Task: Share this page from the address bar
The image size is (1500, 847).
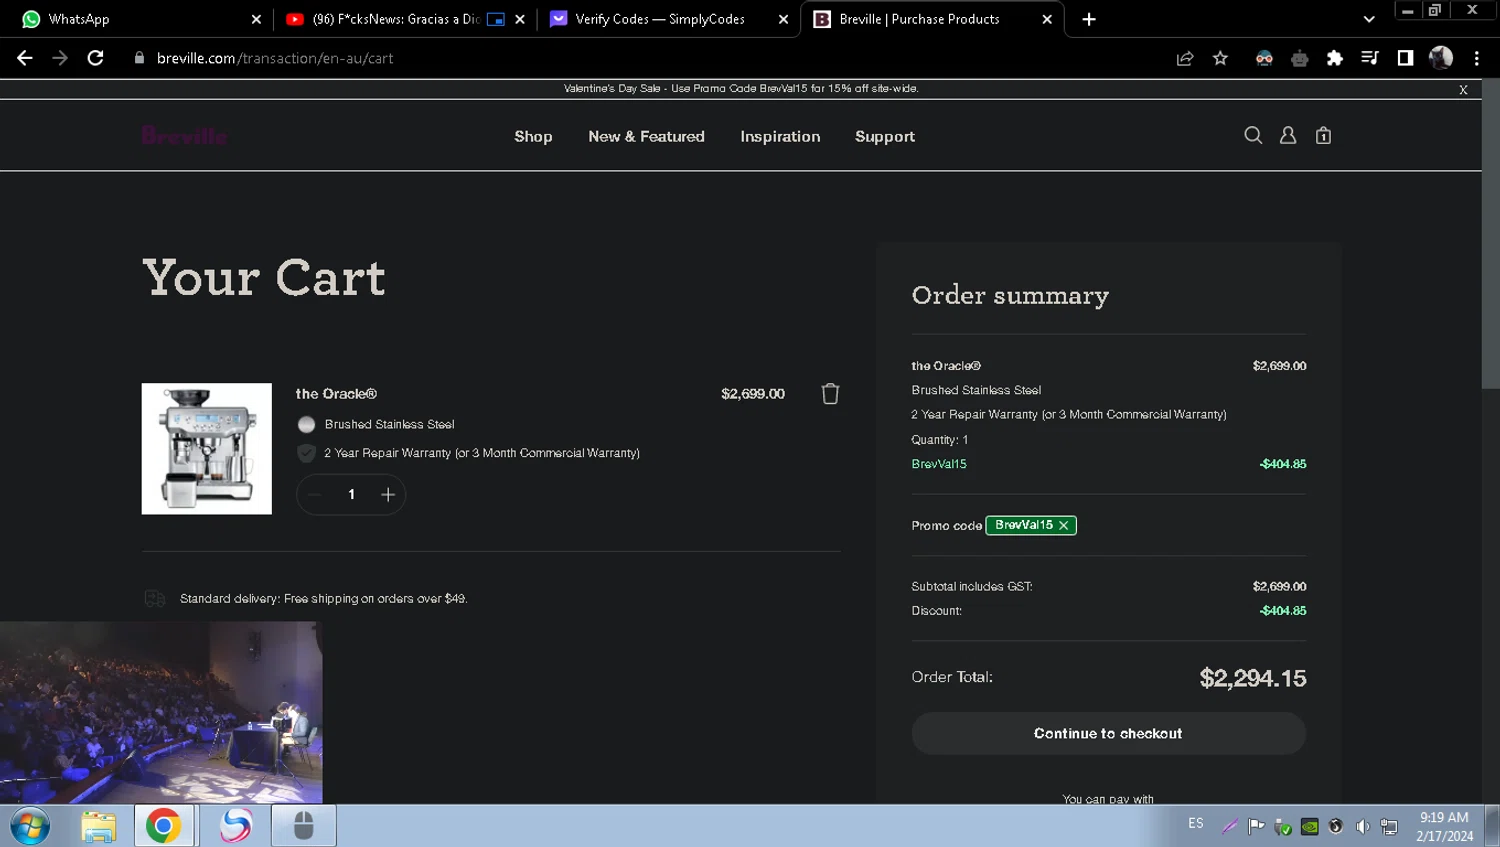Action: tap(1185, 58)
